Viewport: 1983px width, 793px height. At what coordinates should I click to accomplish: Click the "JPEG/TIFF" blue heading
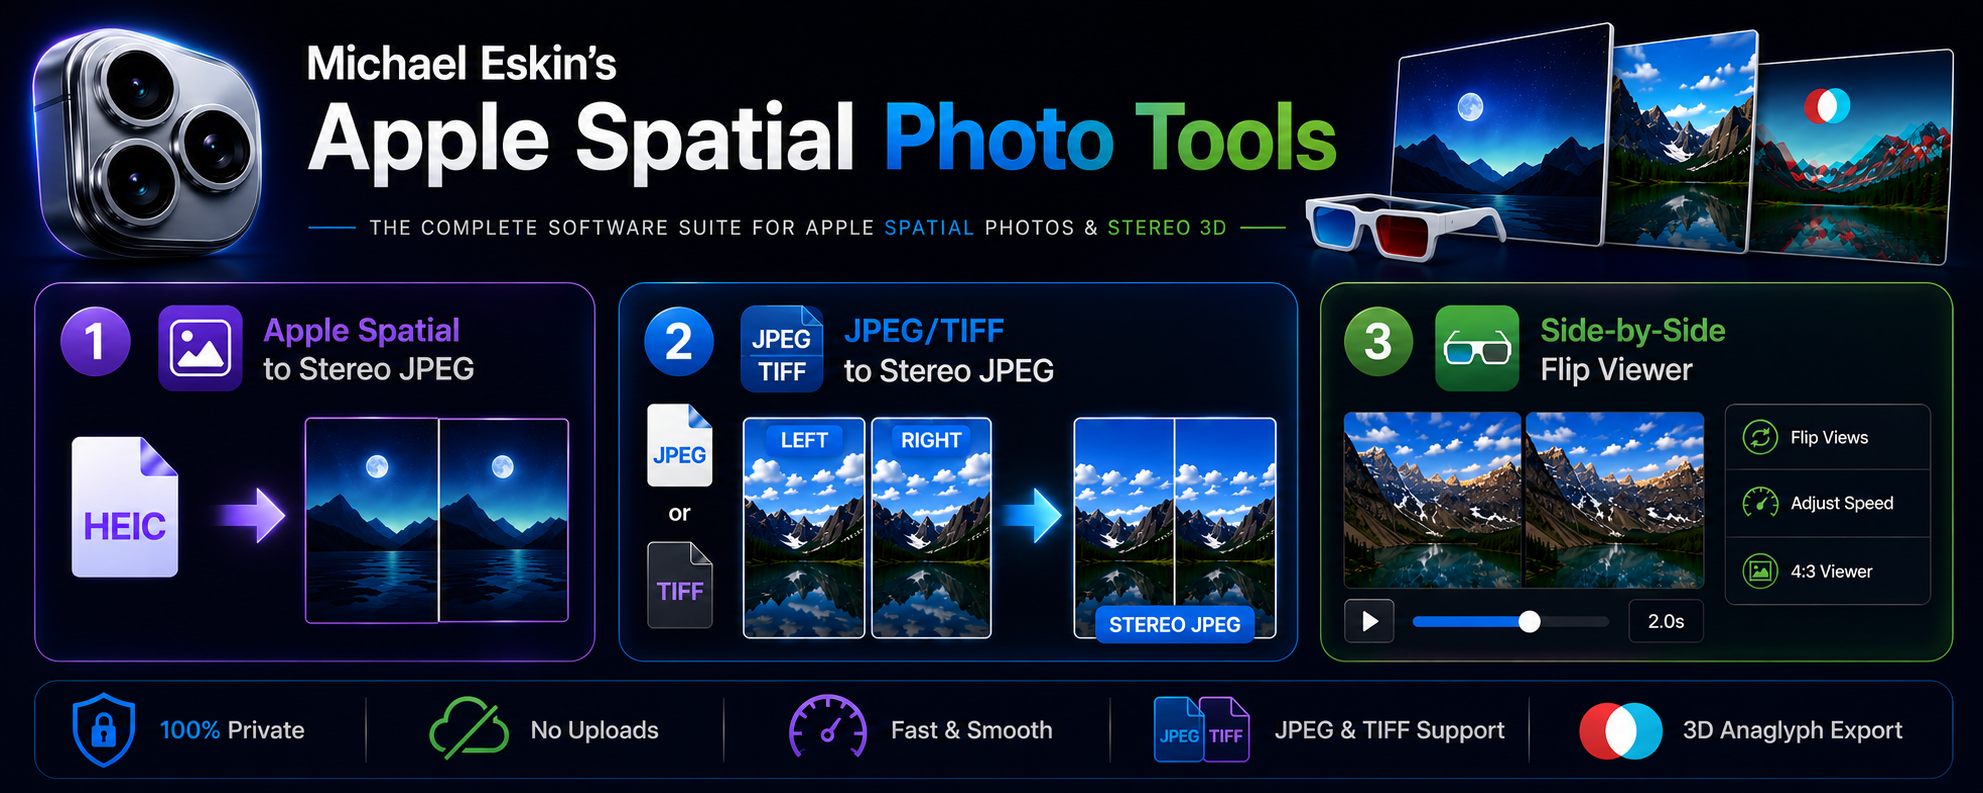coord(924,331)
